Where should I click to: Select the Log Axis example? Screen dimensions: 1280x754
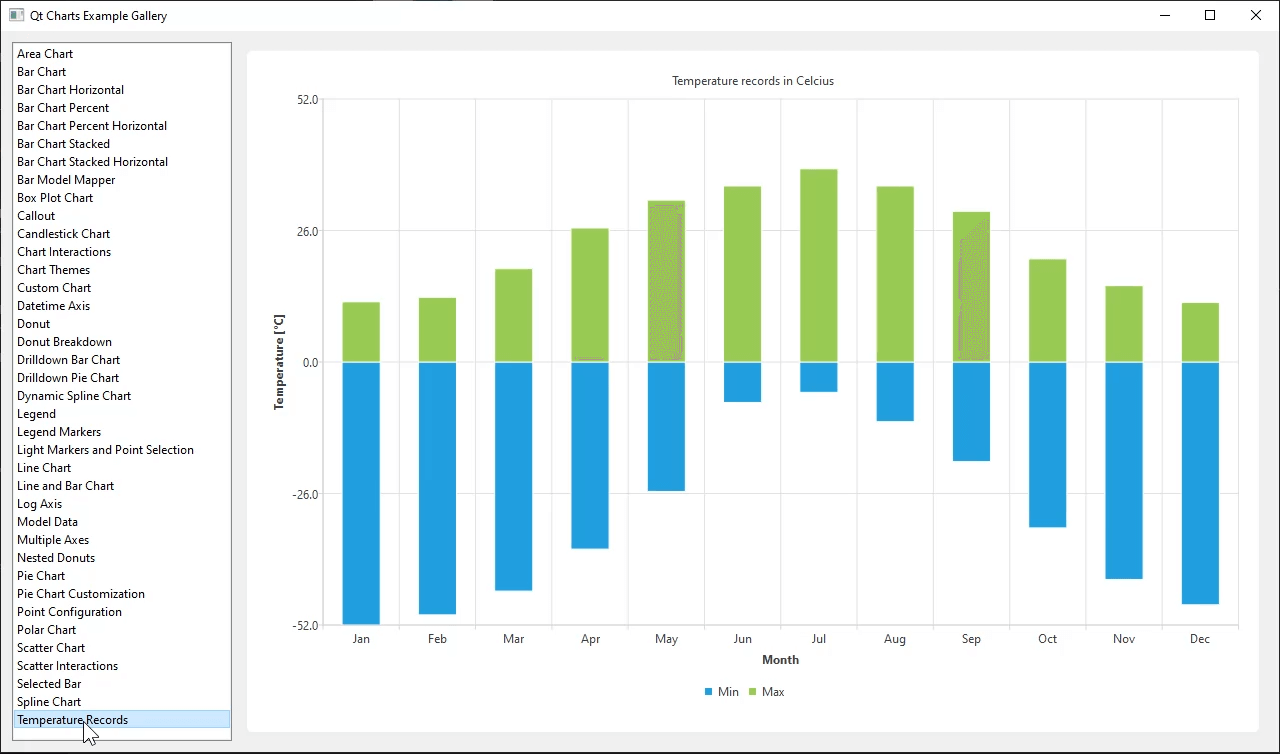[x=39, y=503]
